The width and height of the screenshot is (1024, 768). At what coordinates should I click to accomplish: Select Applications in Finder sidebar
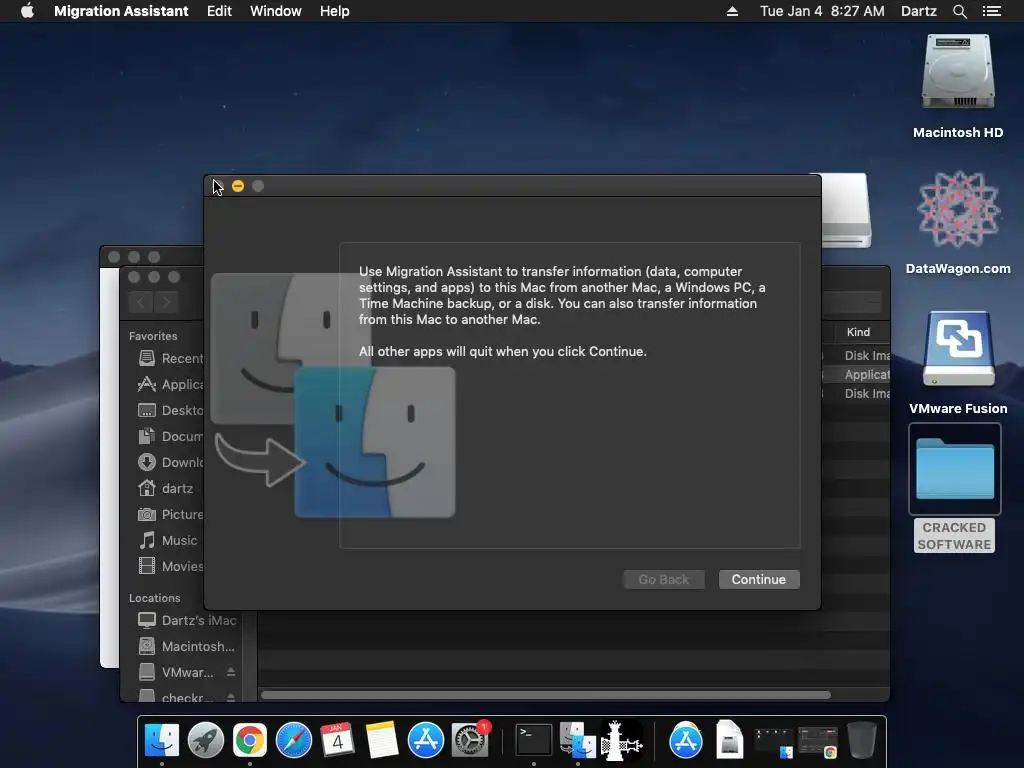tap(170, 384)
